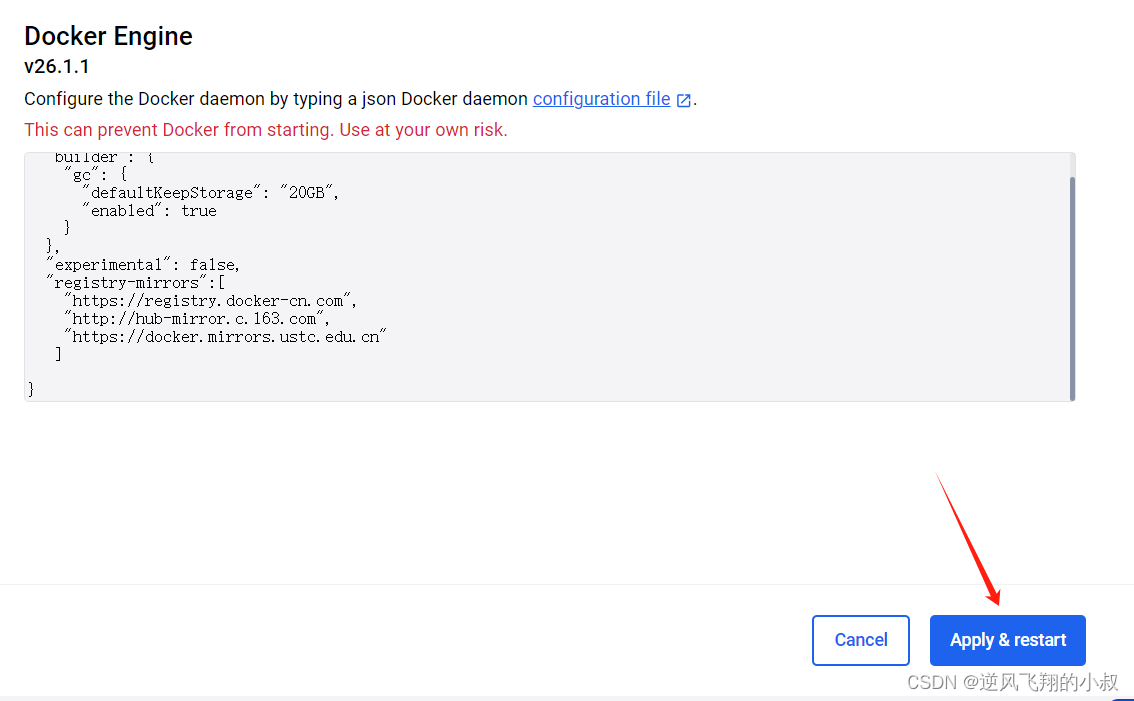This screenshot has height=701, width=1134.
Task: Click the external link icon after configuration file
Action: (683, 100)
